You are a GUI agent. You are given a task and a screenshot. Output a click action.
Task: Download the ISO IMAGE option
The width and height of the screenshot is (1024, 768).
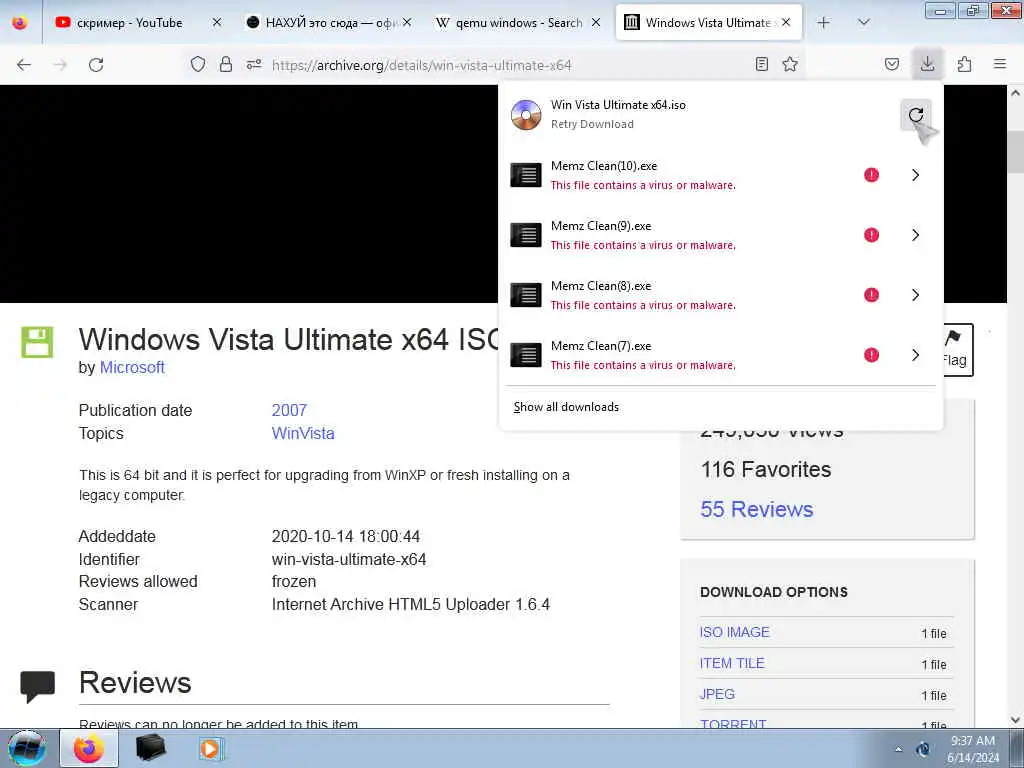[735, 632]
